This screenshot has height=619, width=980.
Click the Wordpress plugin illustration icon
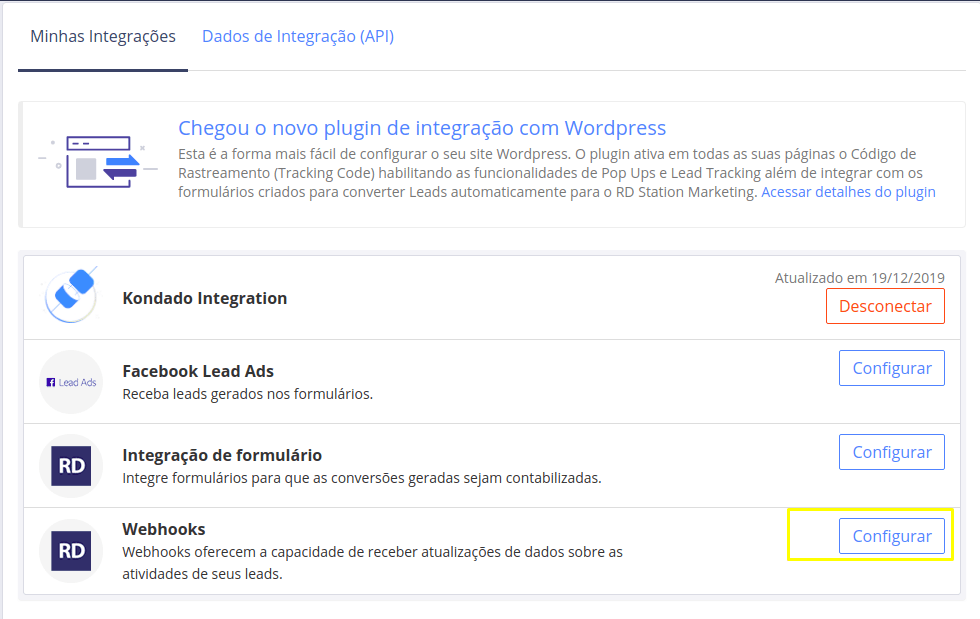click(98, 161)
